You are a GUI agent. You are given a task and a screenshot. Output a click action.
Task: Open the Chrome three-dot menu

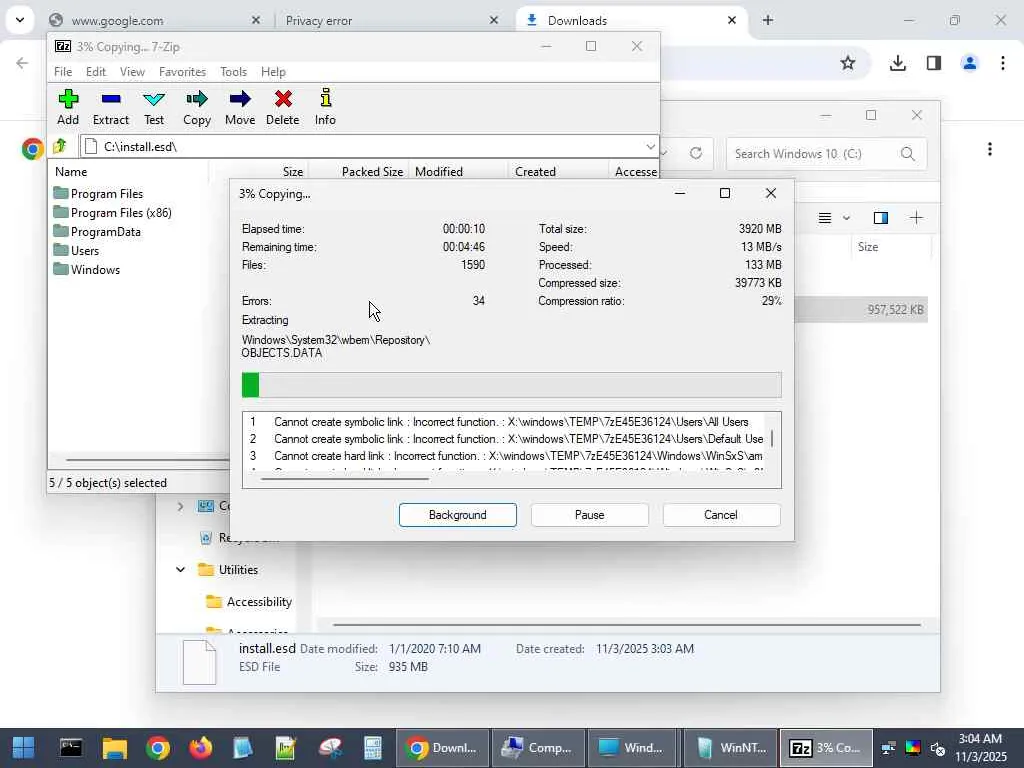[x=1003, y=63]
